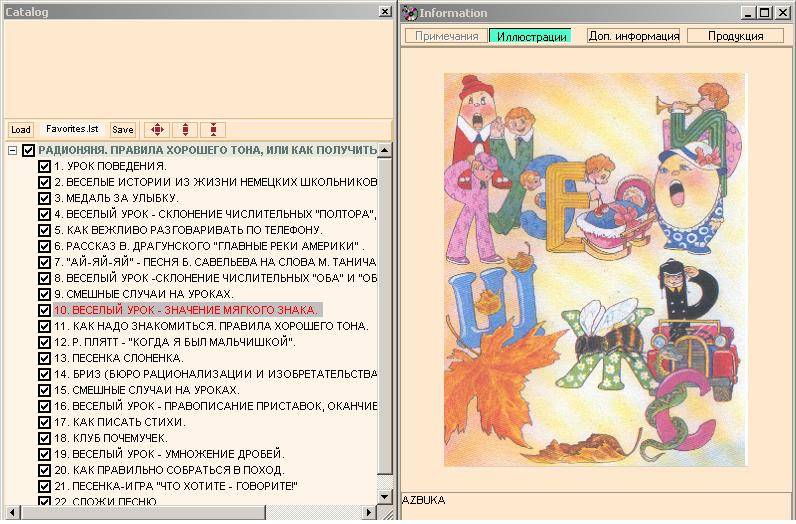796x524 pixels.
Task: Toggle checkbox for track 5 about телефону
Action: pyautogui.click(x=44, y=230)
